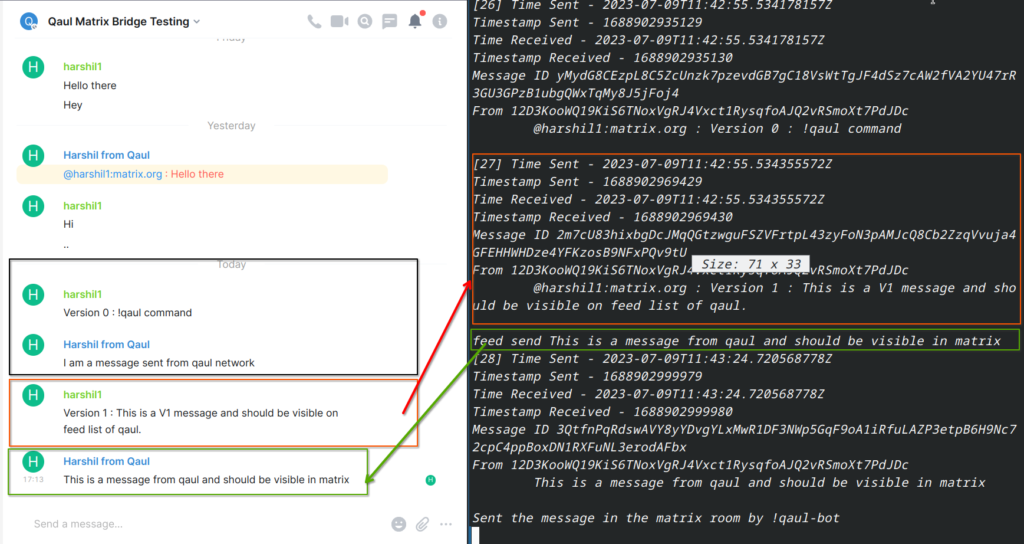Open sender 'Harshil from Qaul' above the qaul network message
This screenshot has height=544, width=1024.
coord(106,344)
